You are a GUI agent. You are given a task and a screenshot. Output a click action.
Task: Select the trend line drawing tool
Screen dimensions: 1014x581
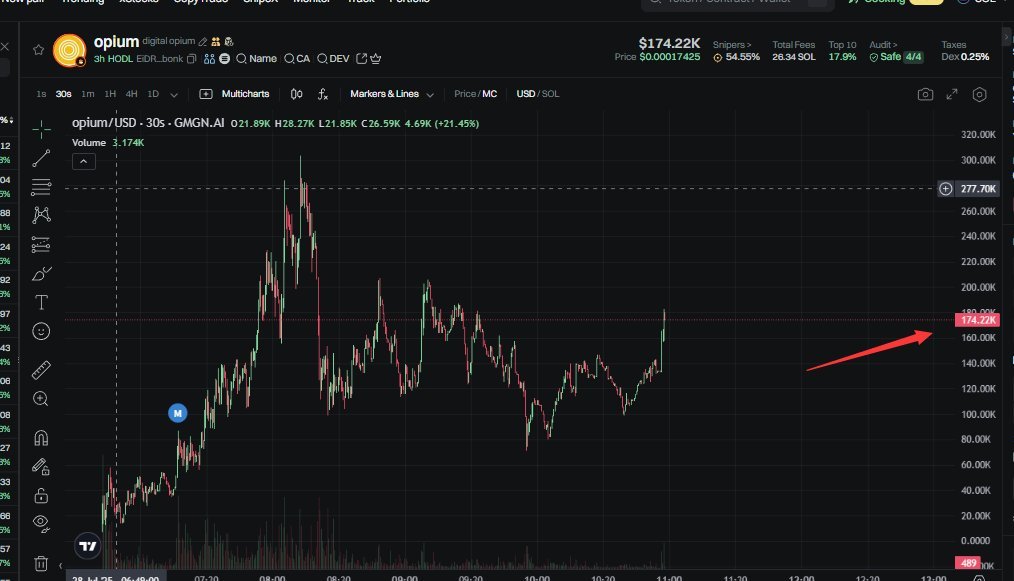(41, 158)
